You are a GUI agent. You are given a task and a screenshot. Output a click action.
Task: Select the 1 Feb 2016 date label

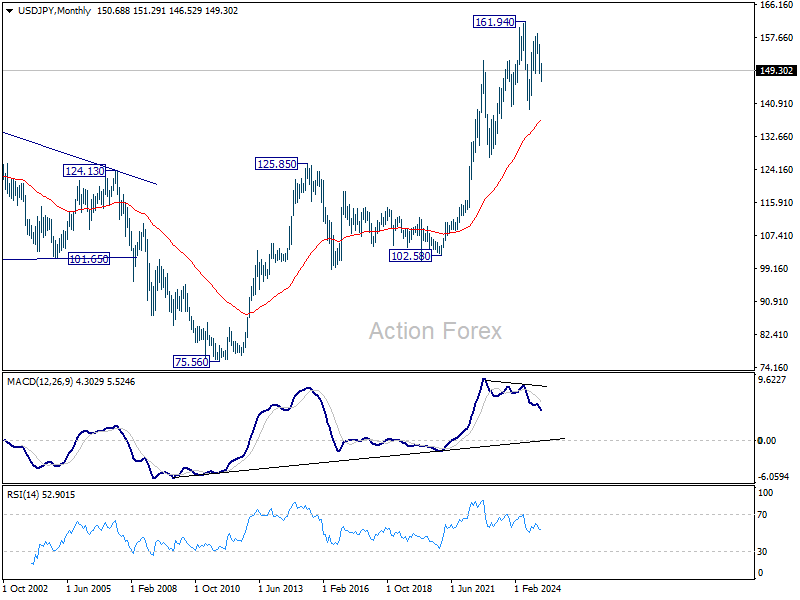[x=345, y=588]
